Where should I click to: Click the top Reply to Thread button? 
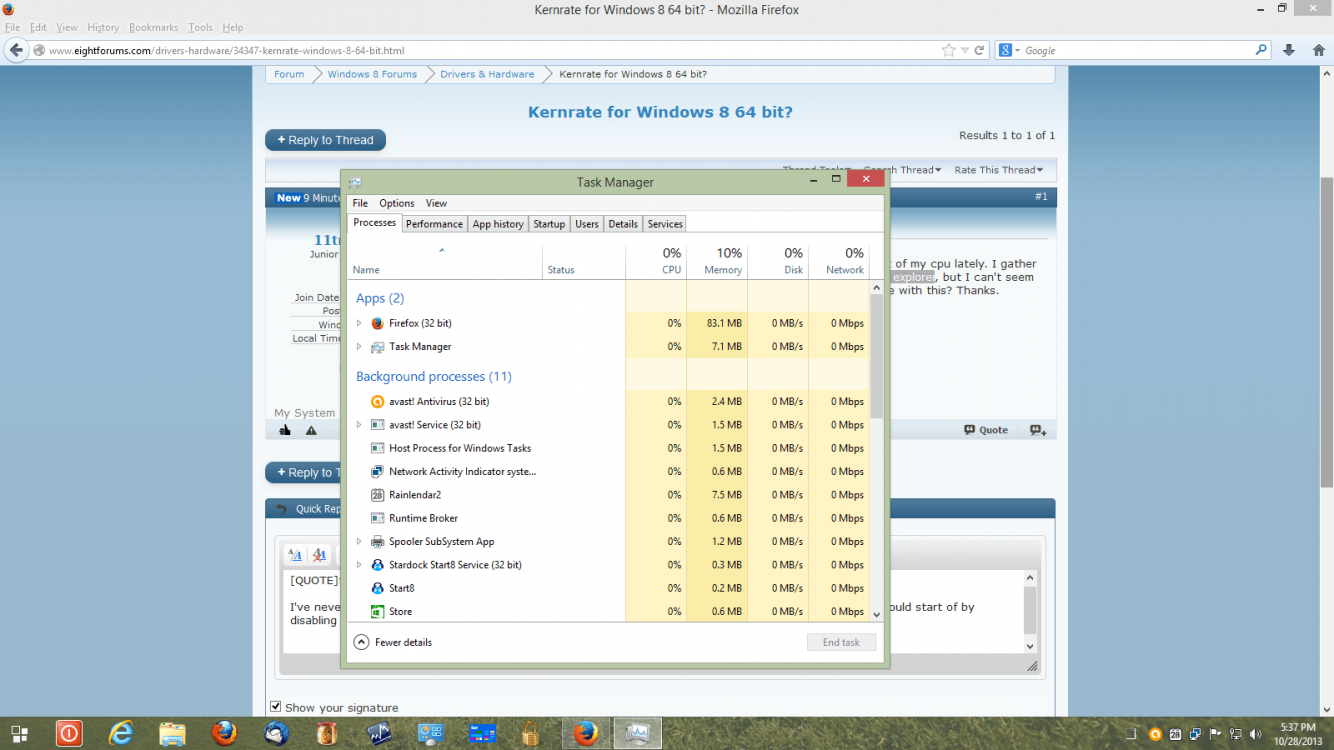click(325, 140)
